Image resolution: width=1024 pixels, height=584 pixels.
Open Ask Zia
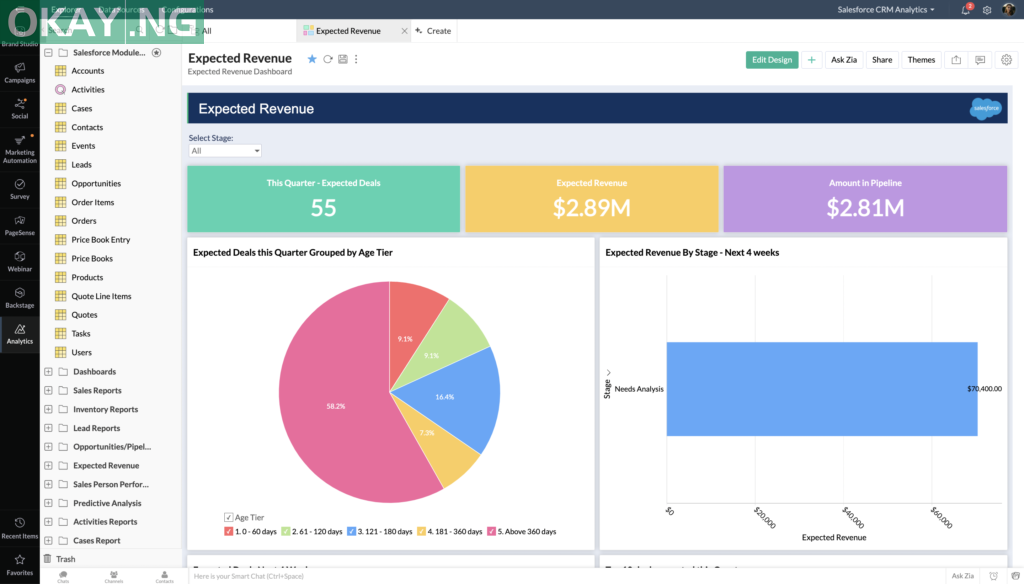click(845, 59)
